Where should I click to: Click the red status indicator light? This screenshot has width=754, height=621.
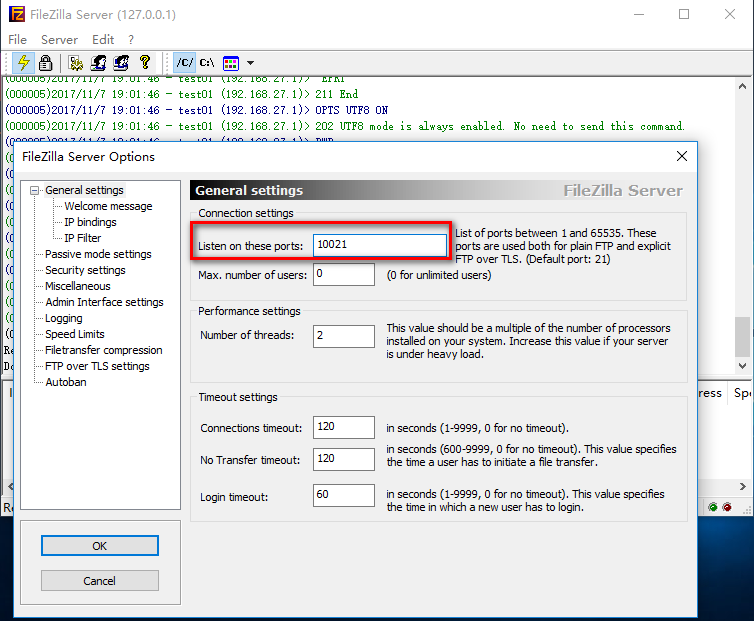click(727, 507)
